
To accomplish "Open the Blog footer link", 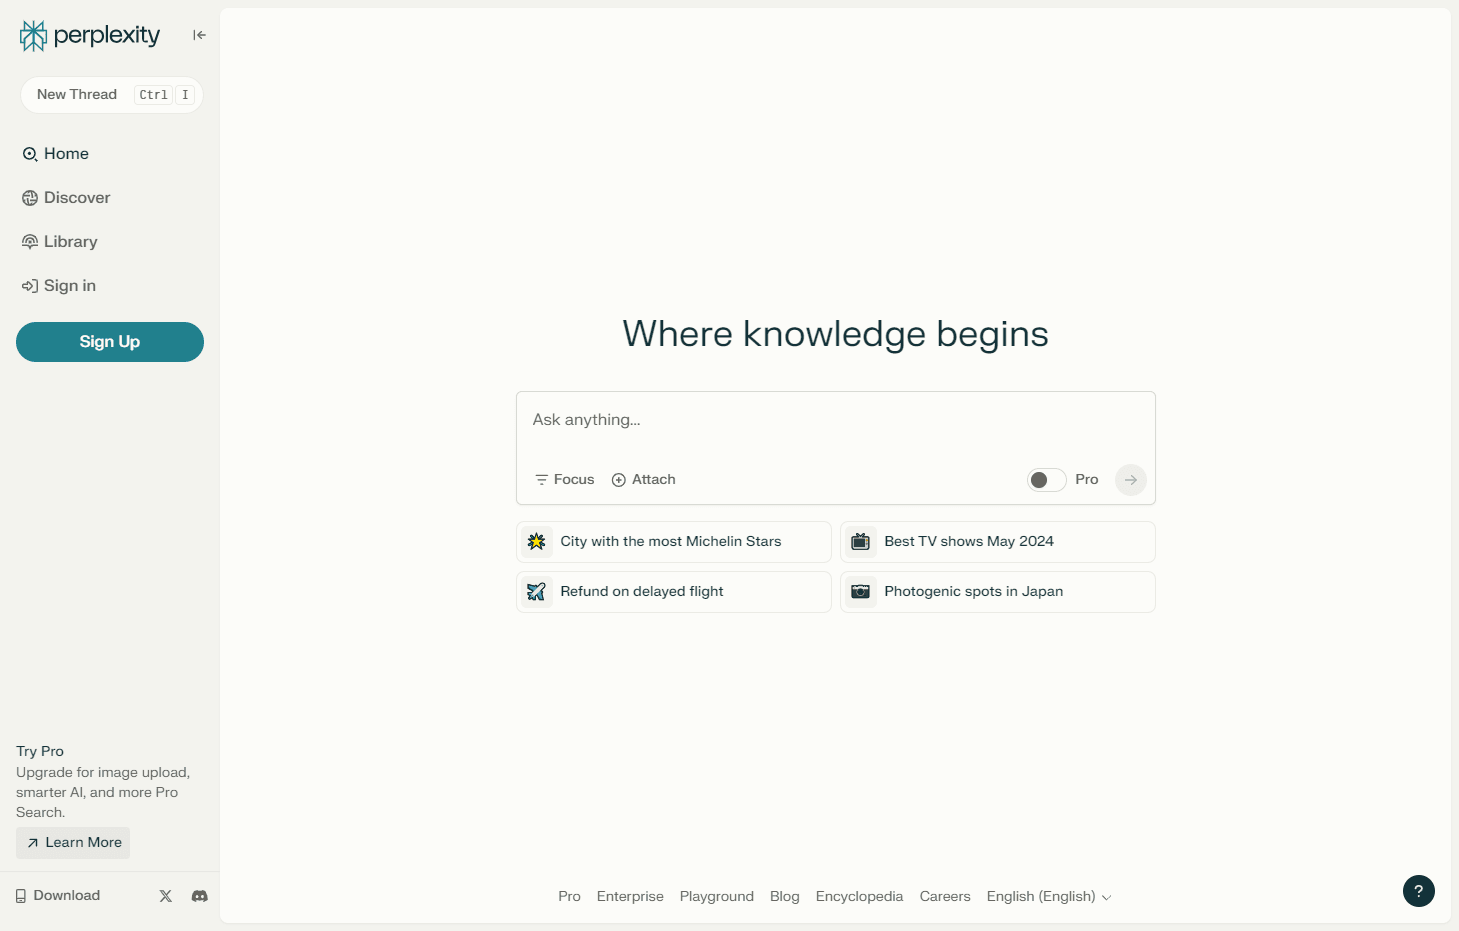I will point(785,897).
